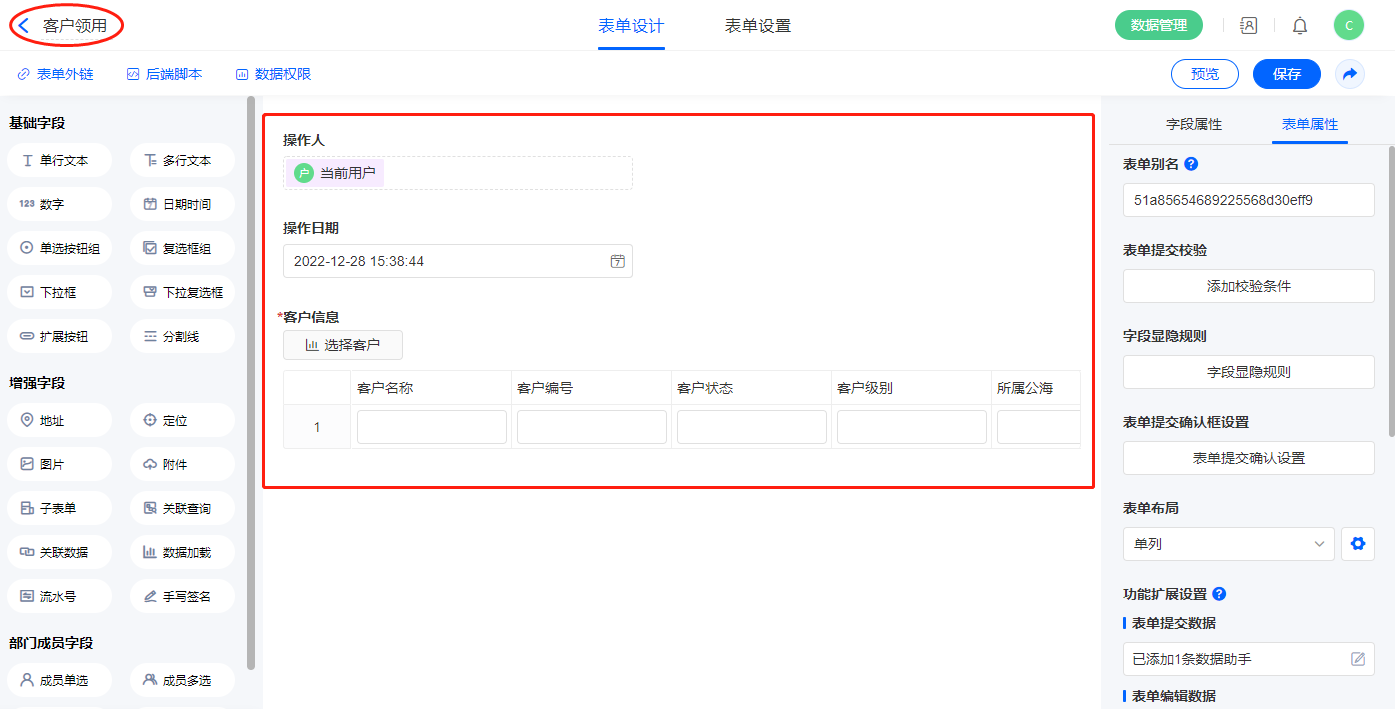Viewport: 1395px width, 709px height.
Task: Click the 表单别名 help question icon
Action: tap(1191, 164)
